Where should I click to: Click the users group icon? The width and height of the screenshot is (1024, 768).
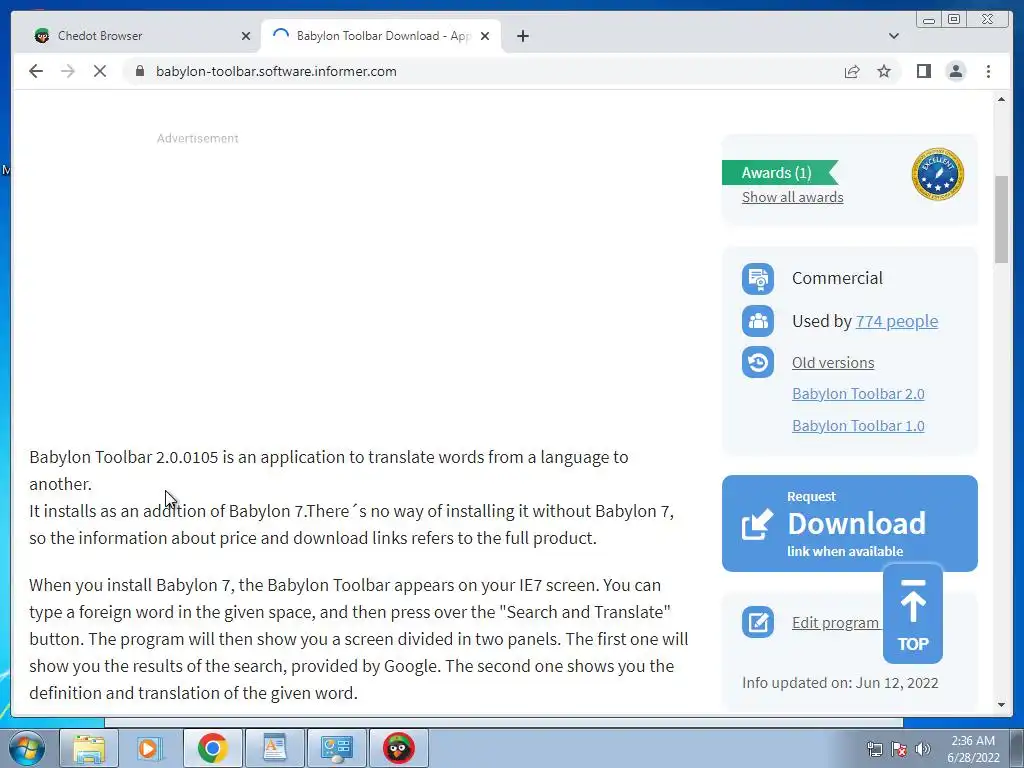click(758, 321)
